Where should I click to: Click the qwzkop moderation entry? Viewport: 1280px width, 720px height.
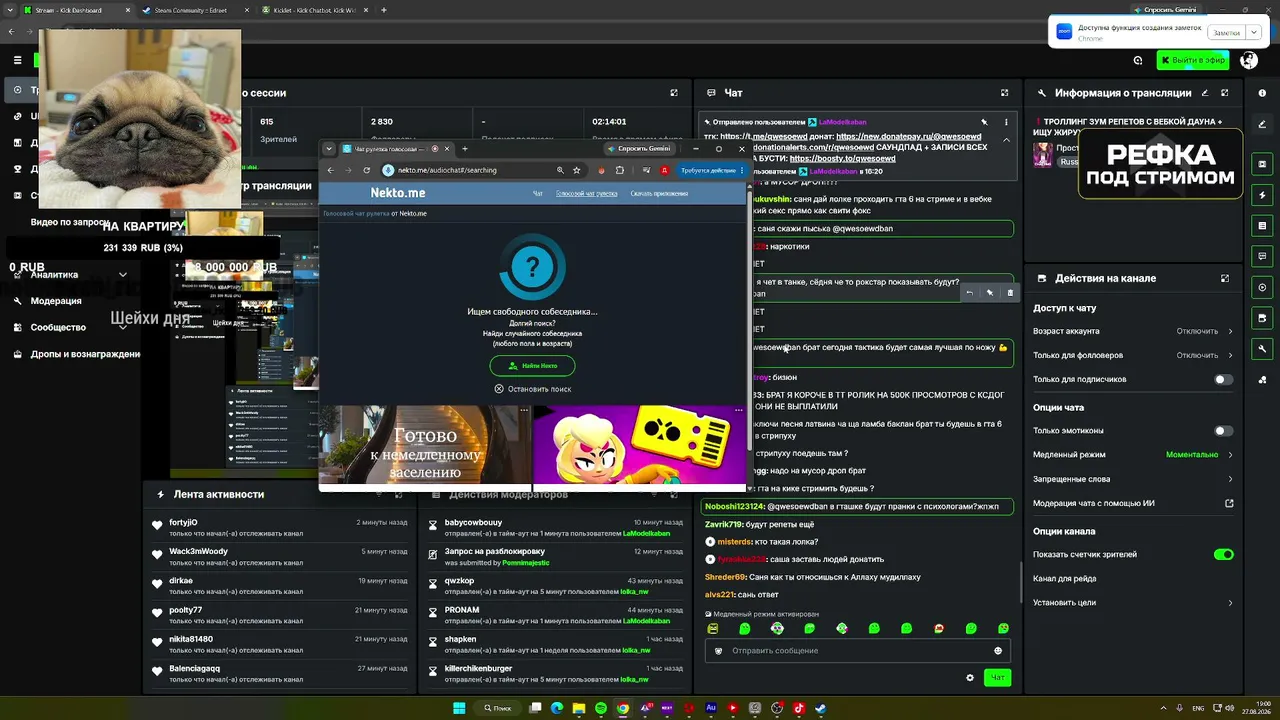point(557,586)
